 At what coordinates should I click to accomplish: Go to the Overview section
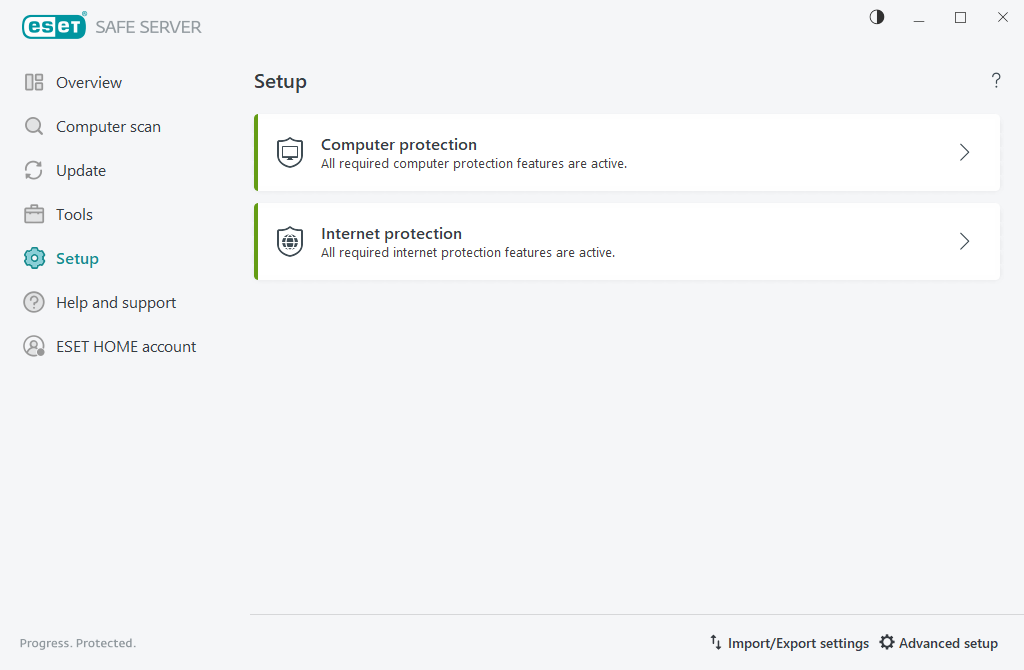[x=89, y=82]
